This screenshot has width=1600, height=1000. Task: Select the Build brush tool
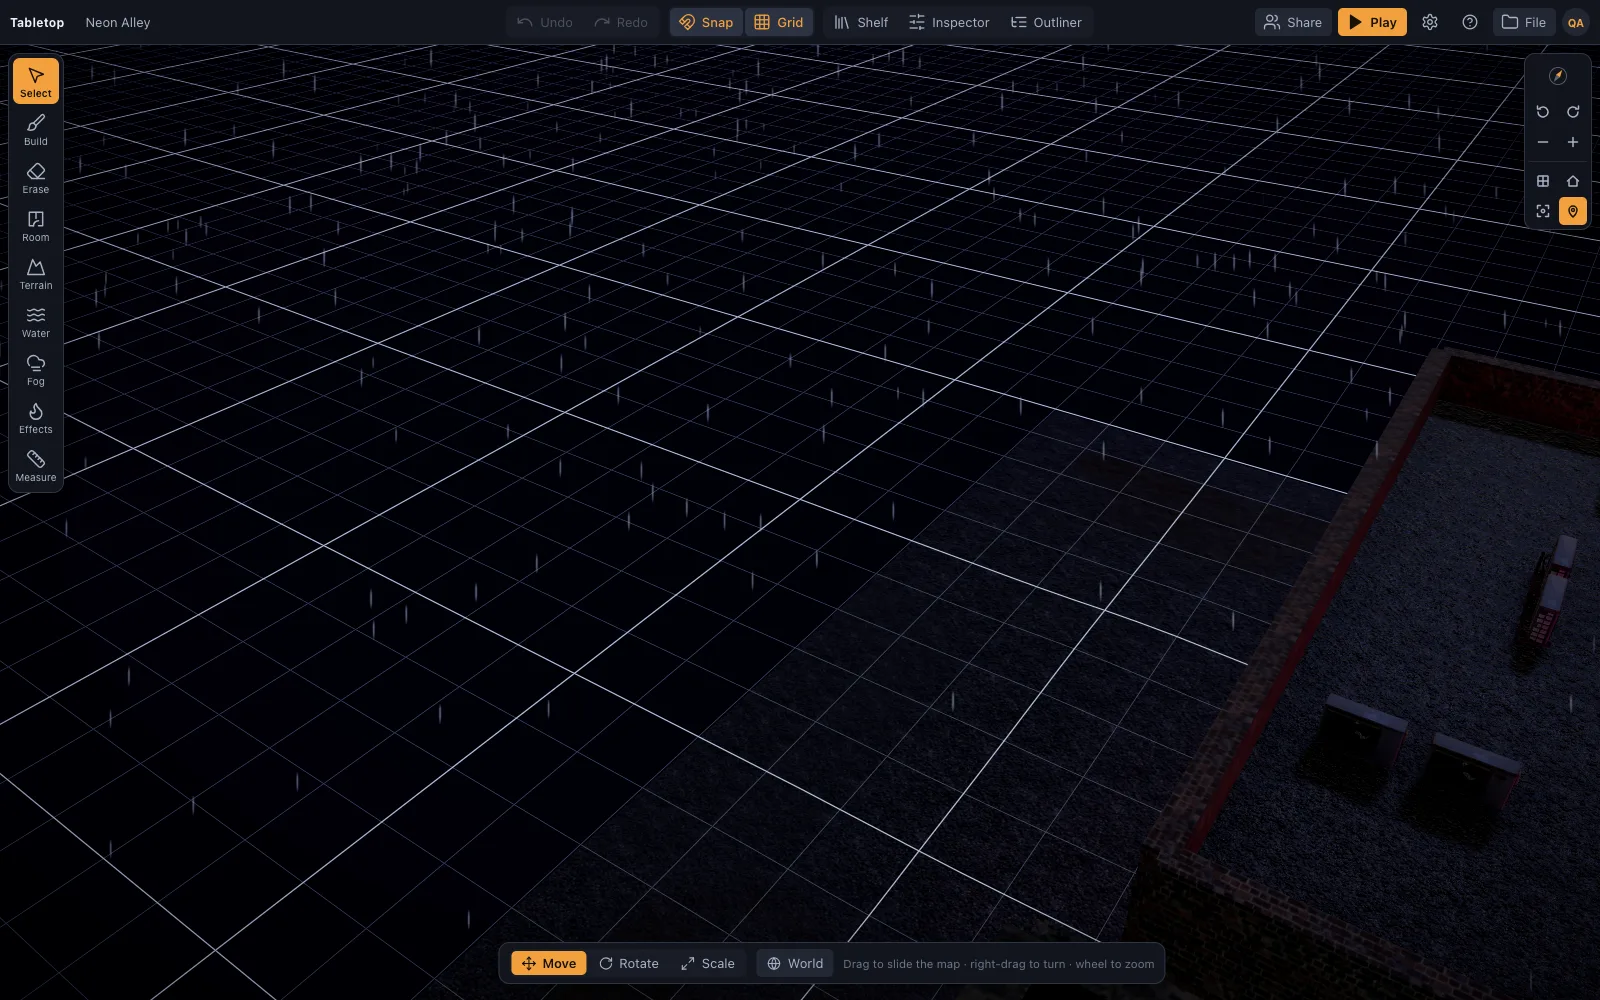tap(36, 130)
